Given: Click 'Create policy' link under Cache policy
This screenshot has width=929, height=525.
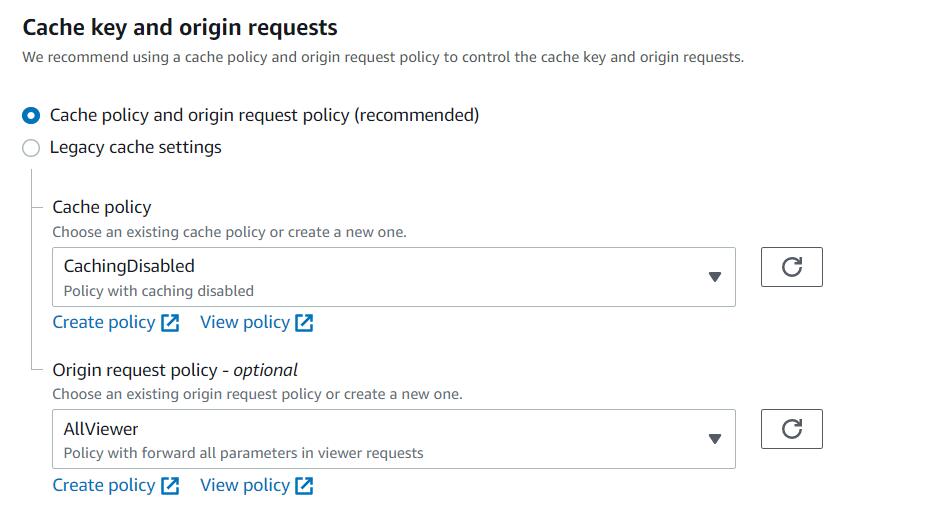Looking at the screenshot, I should point(104,322).
